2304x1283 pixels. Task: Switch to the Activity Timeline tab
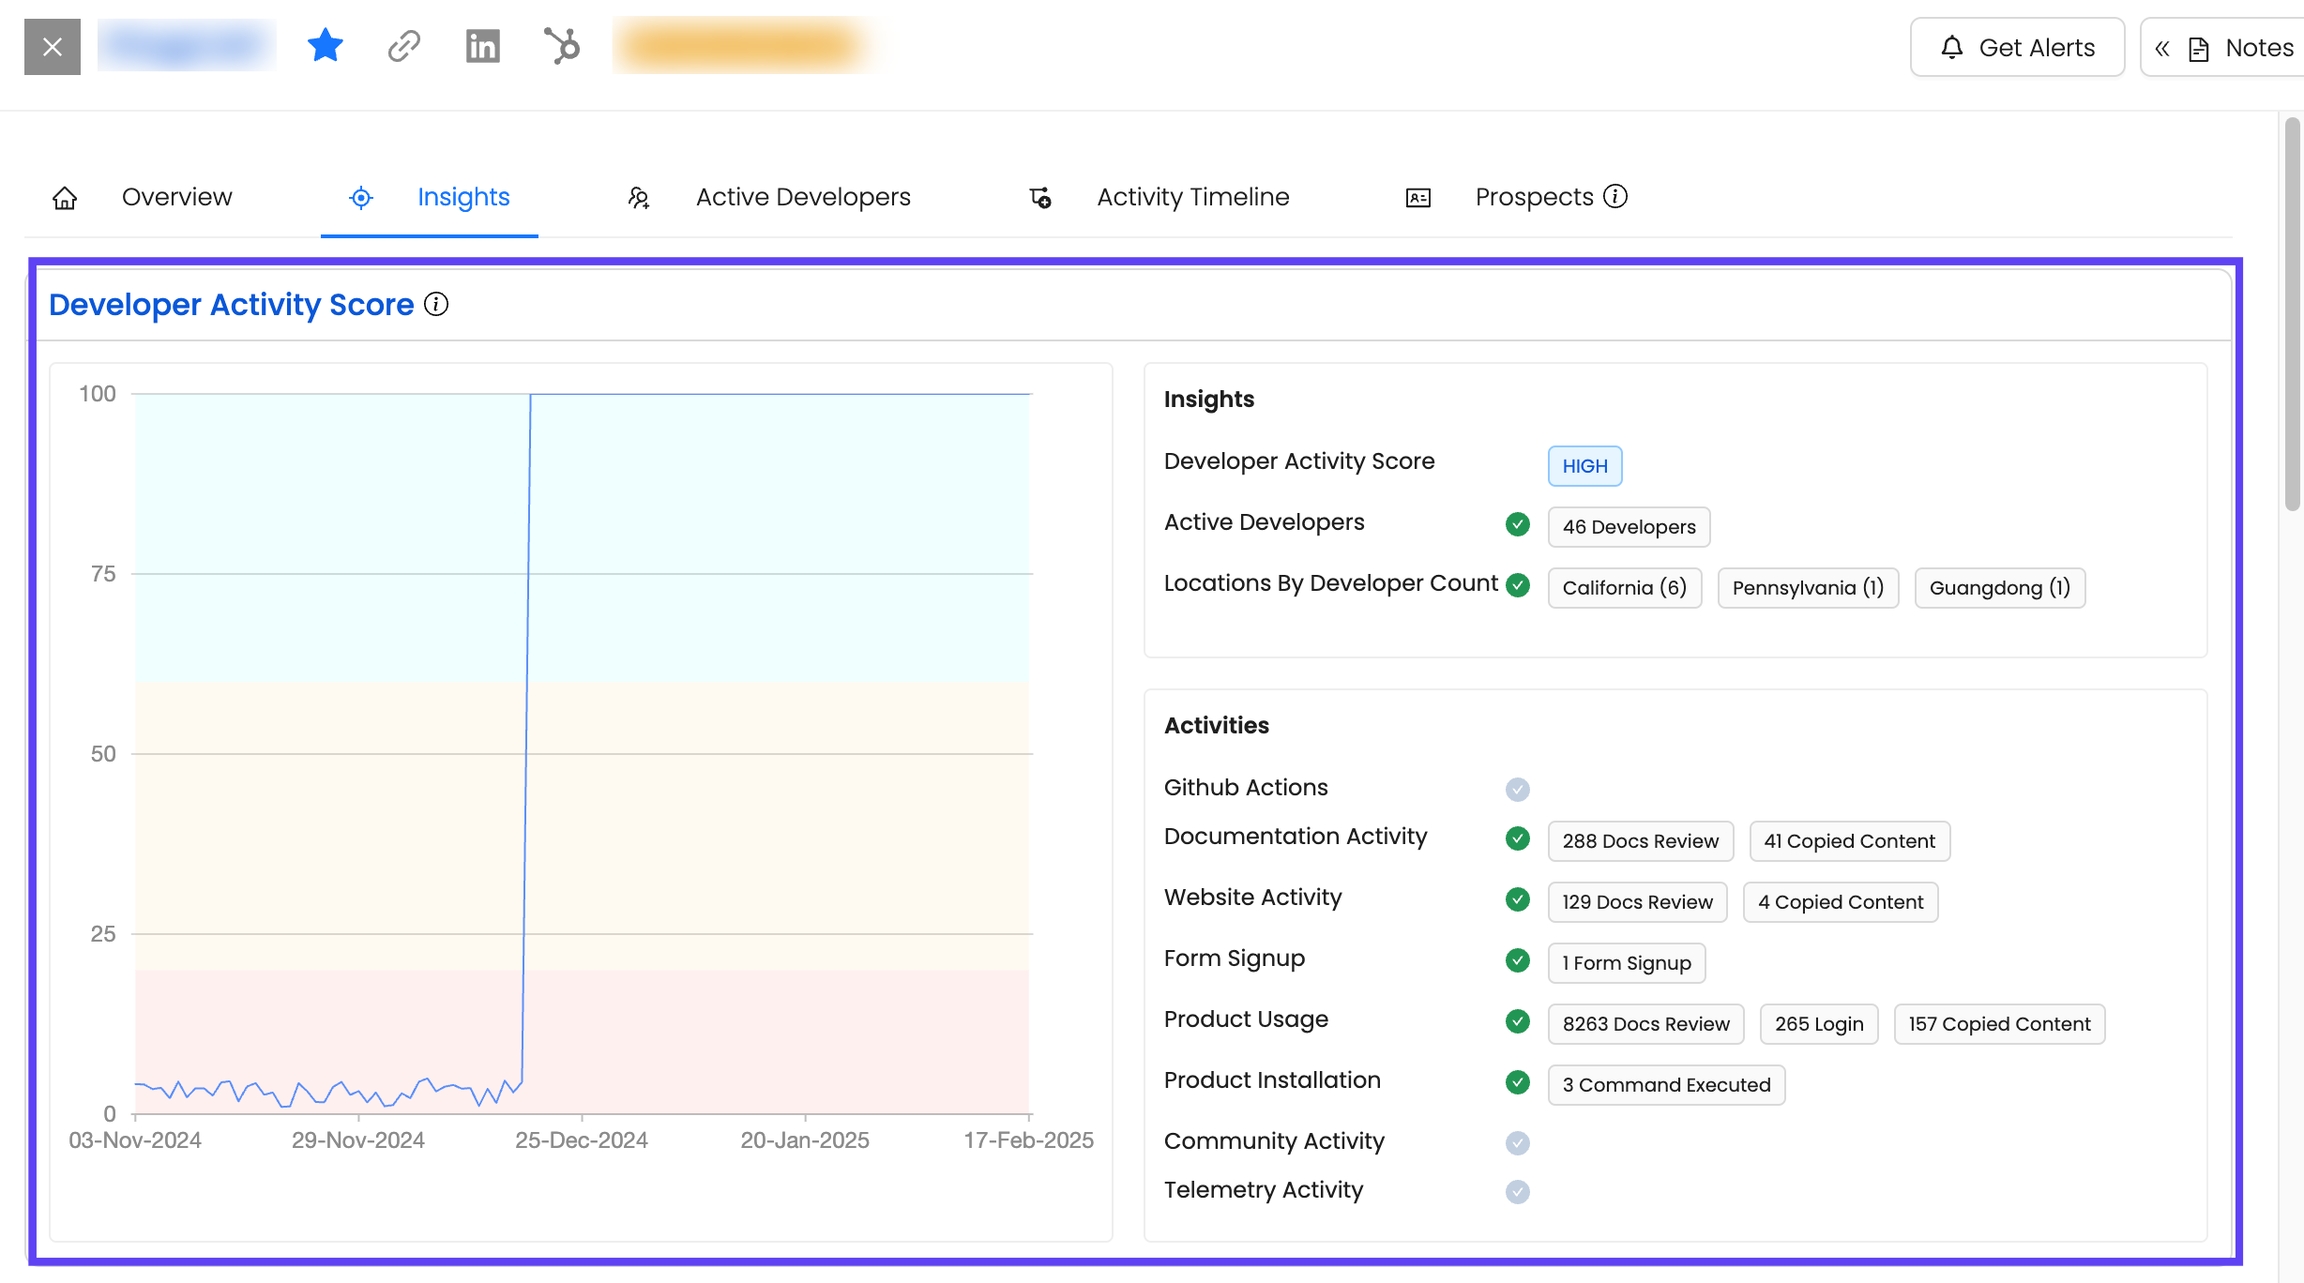coord(1192,197)
